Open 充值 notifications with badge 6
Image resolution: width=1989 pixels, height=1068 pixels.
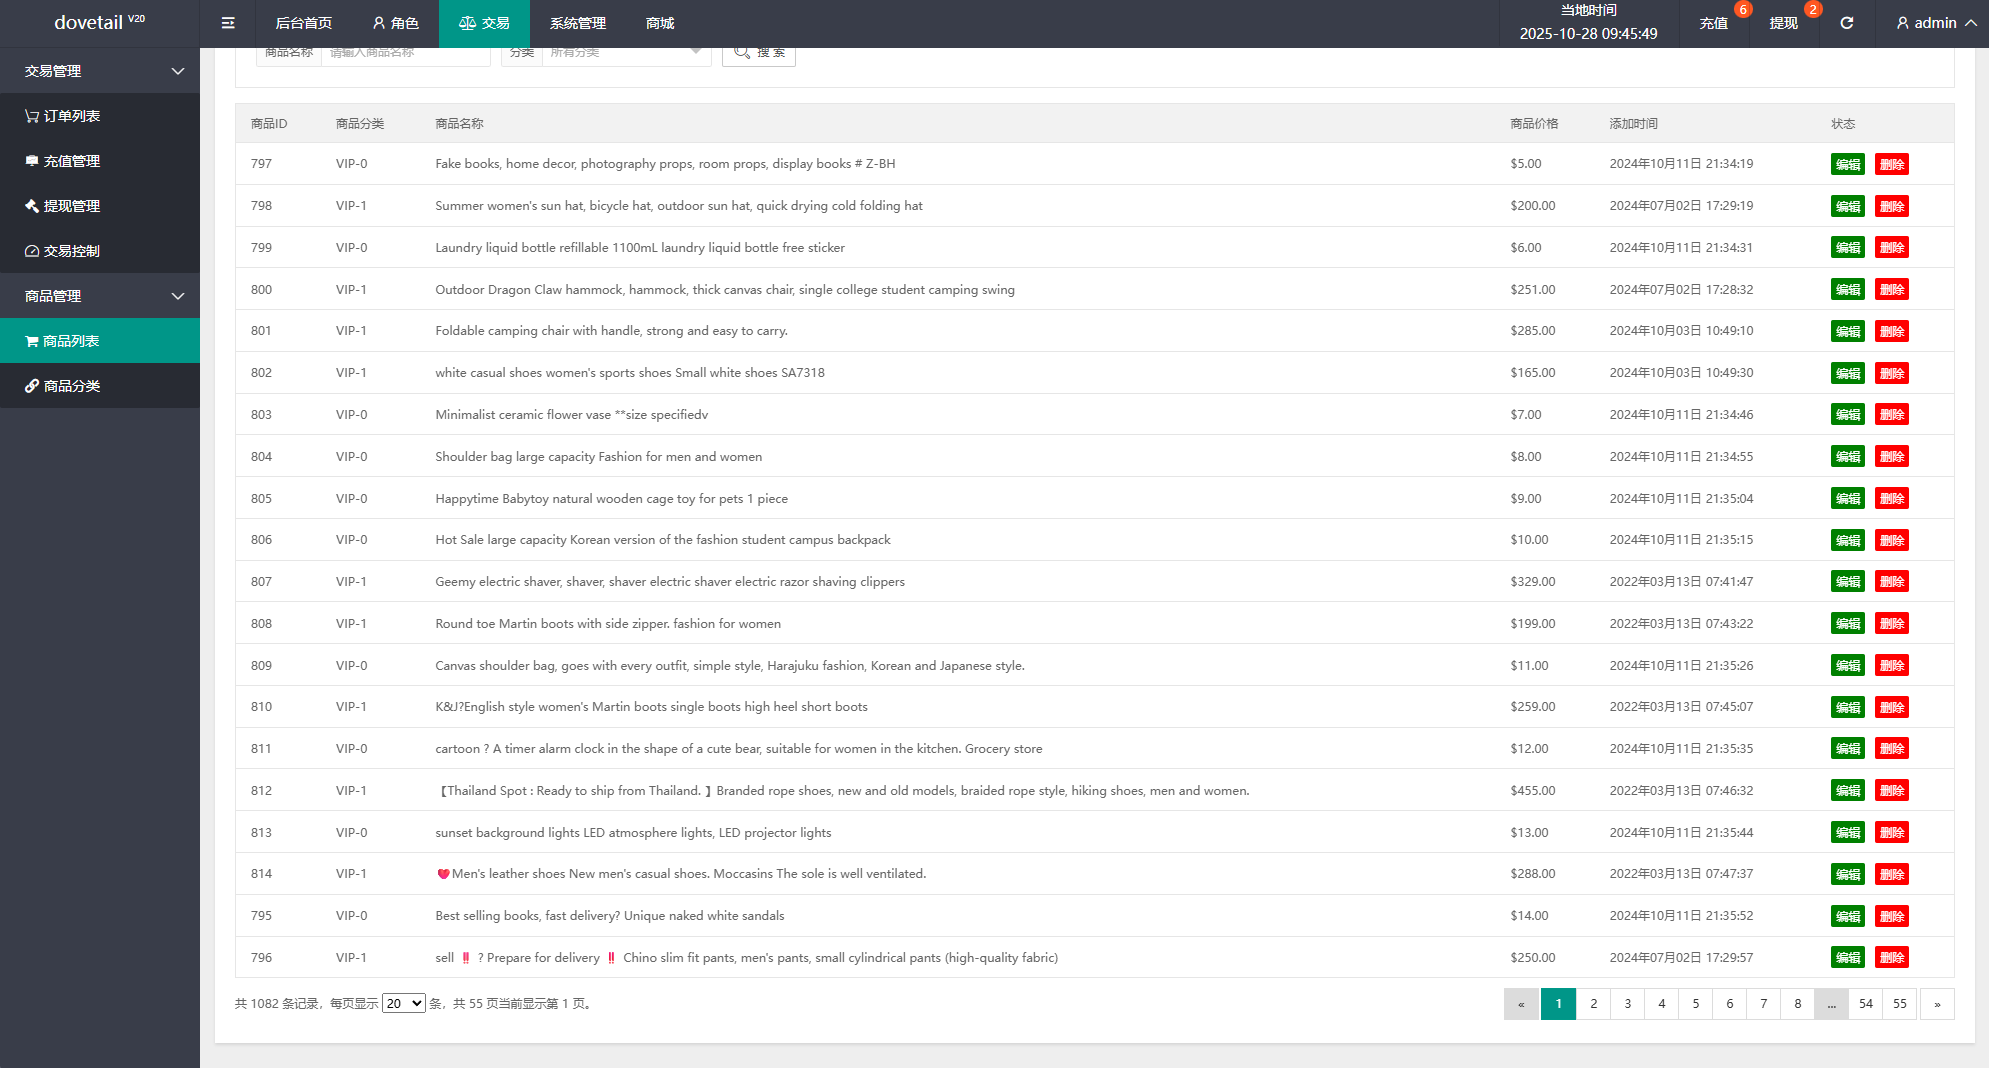click(x=1714, y=23)
